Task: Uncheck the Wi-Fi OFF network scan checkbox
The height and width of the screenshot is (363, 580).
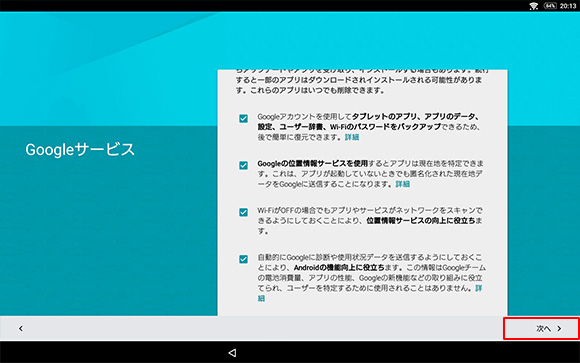Action: 243,212
